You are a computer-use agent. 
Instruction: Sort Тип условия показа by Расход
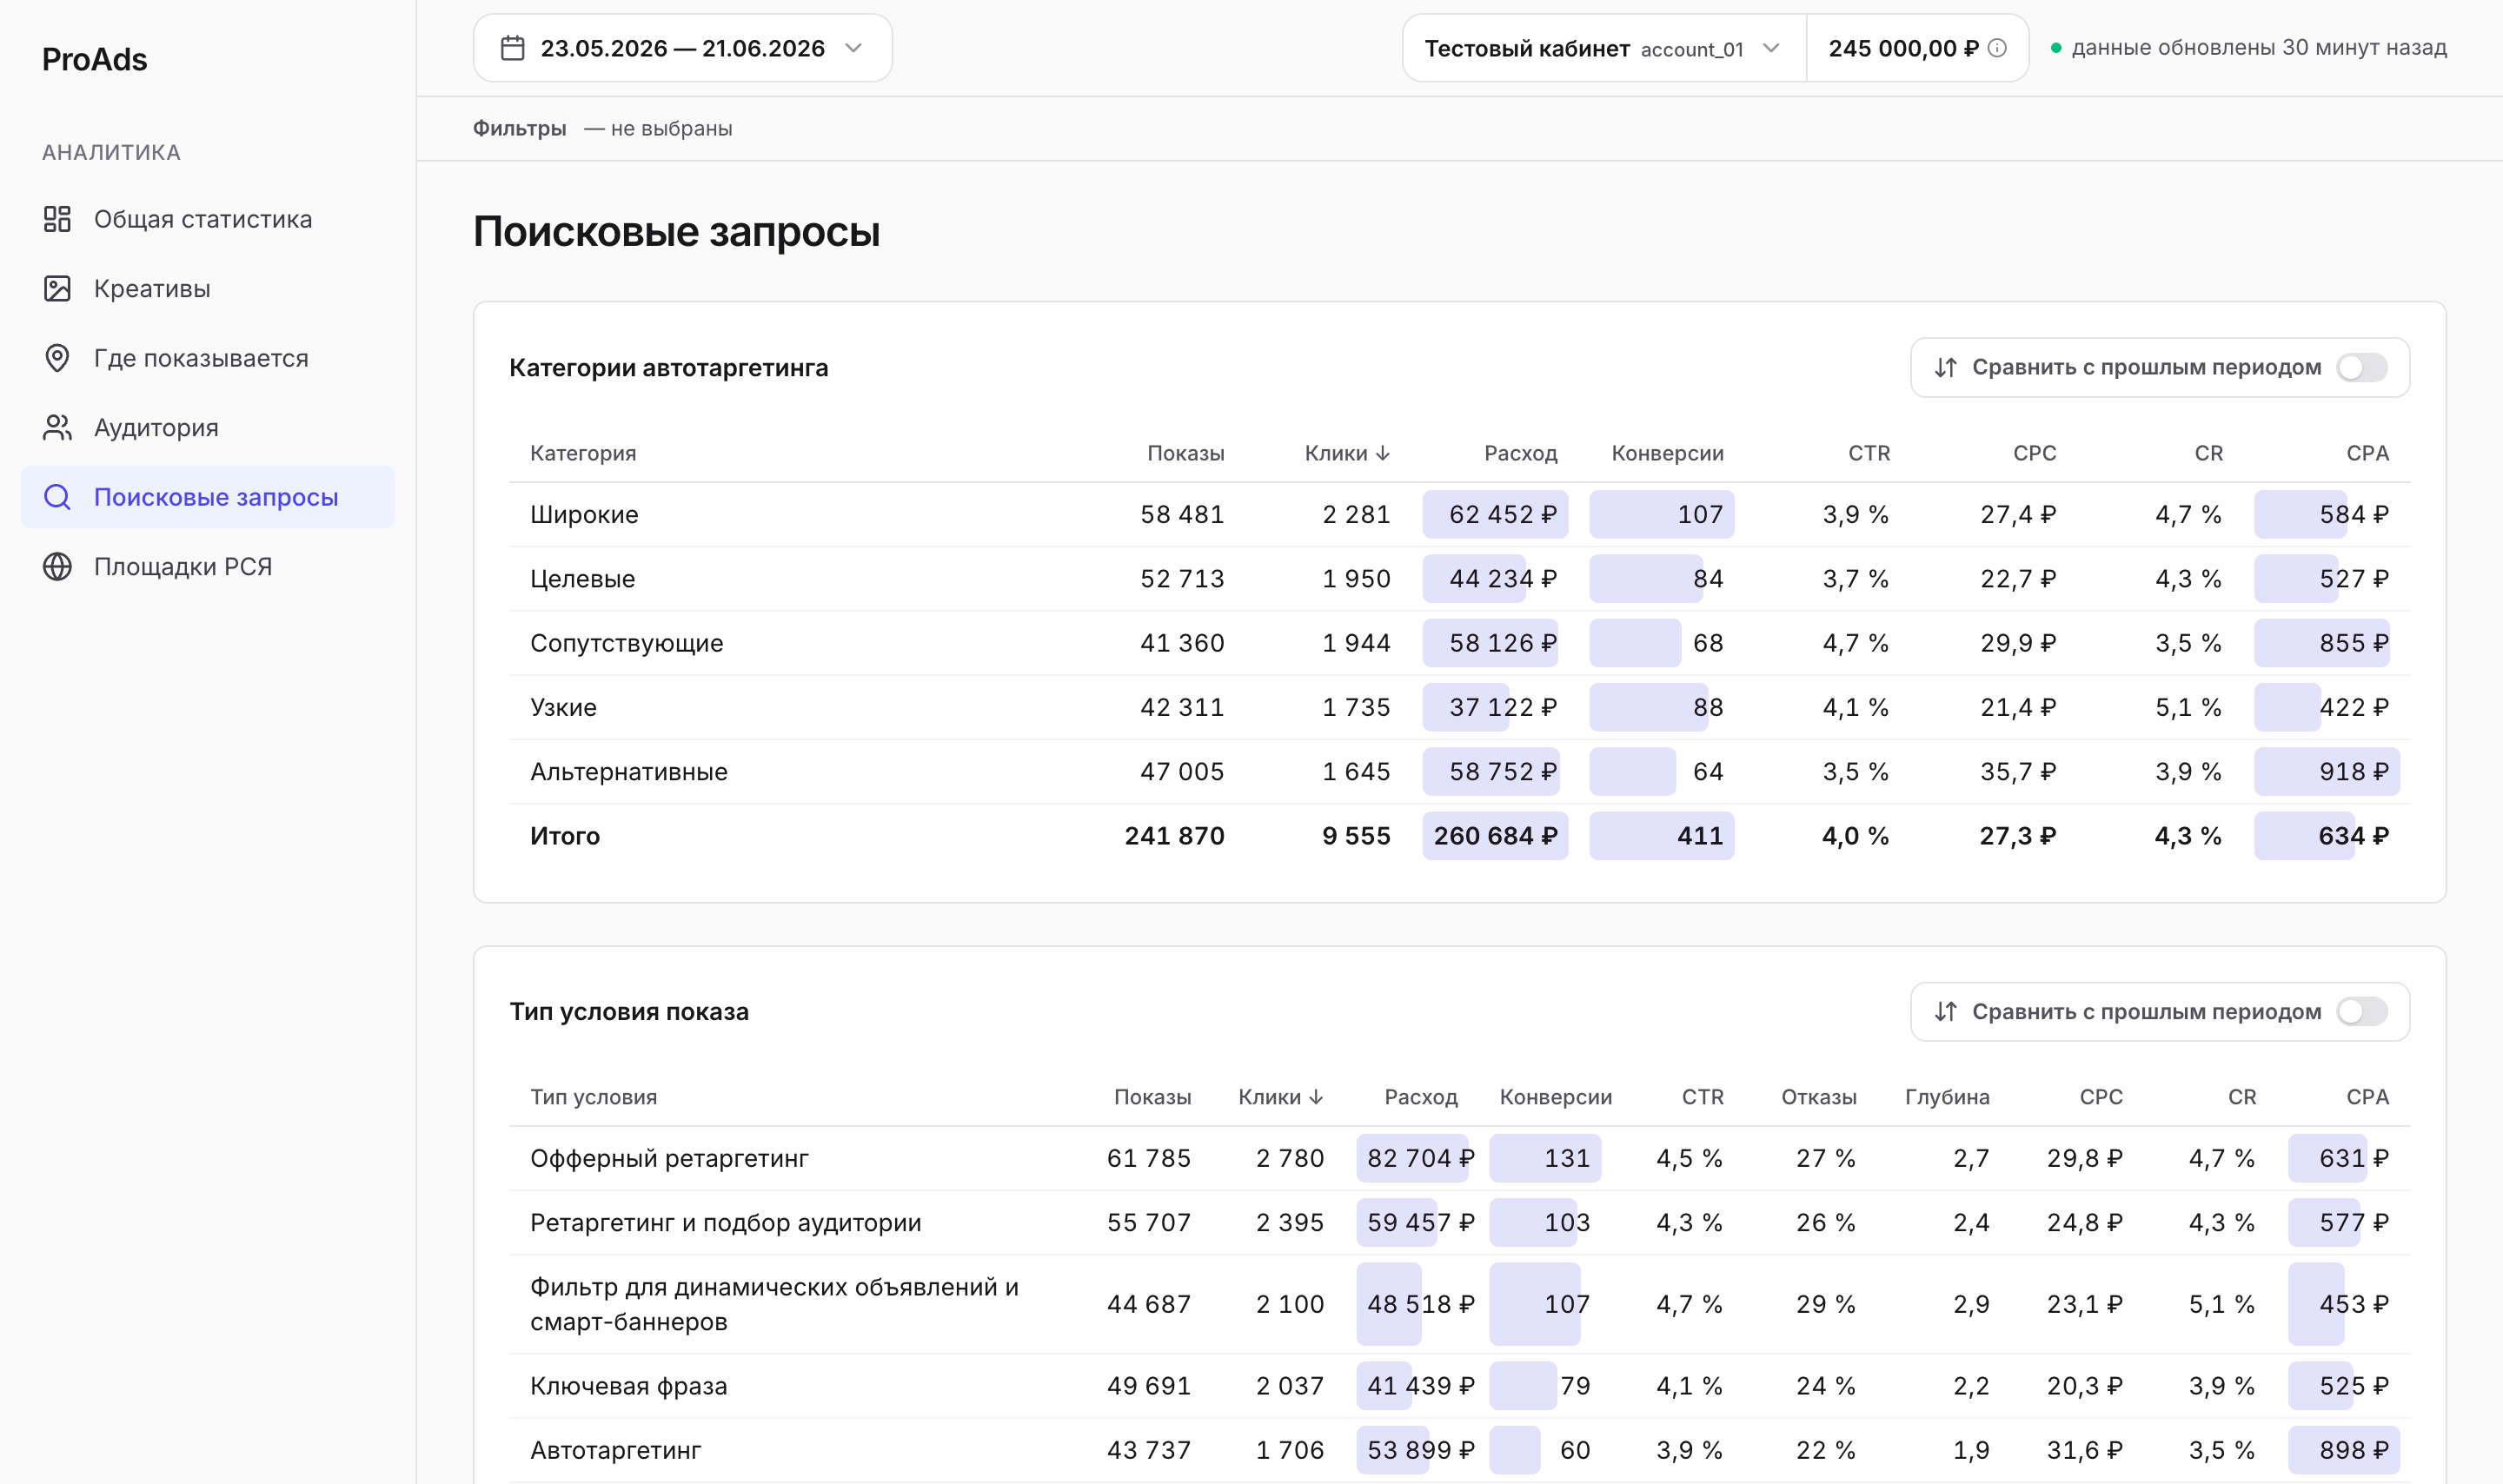pyautogui.click(x=1421, y=1097)
